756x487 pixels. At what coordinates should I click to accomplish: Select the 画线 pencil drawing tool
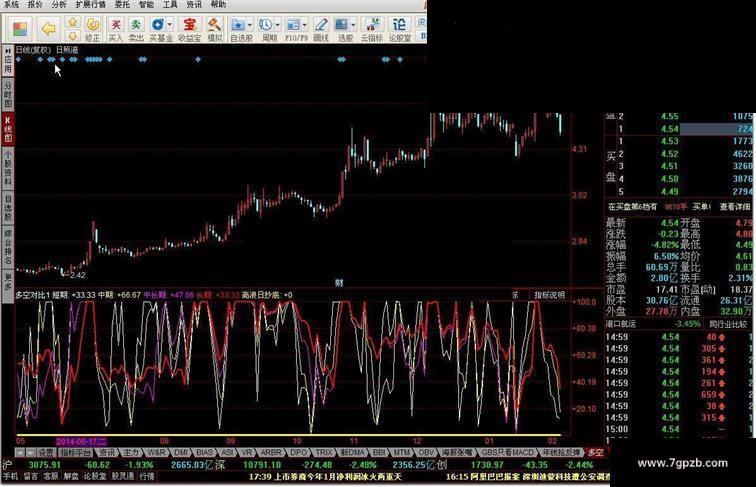pyautogui.click(x=321, y=28)
